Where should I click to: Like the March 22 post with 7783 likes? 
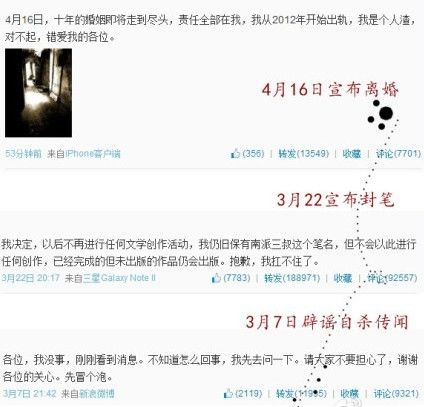pos(231,278)
